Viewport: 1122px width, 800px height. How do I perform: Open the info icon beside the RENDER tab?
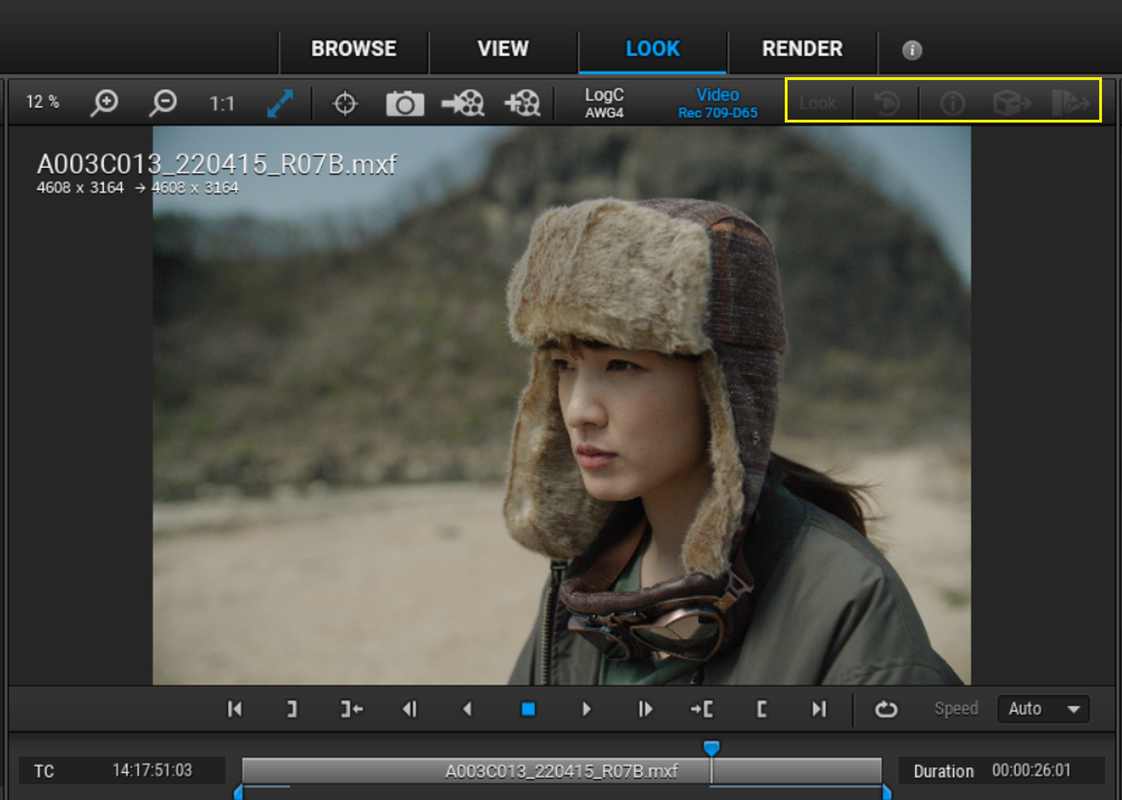[912, 50]
